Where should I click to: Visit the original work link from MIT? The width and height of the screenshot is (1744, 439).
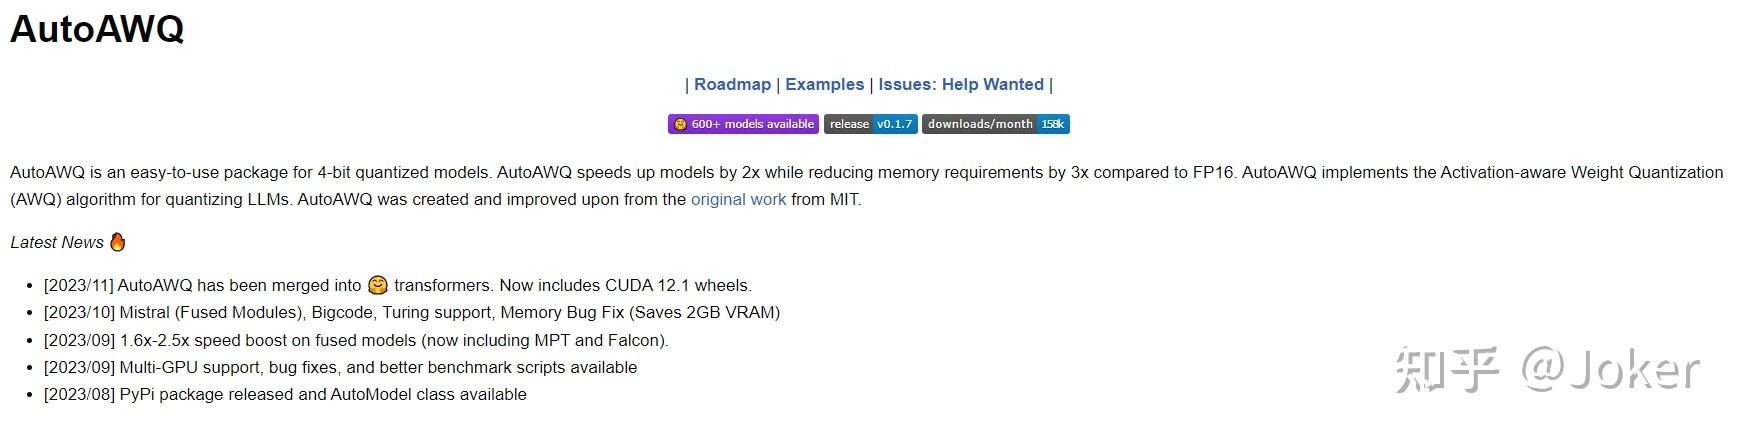[738, 199]
